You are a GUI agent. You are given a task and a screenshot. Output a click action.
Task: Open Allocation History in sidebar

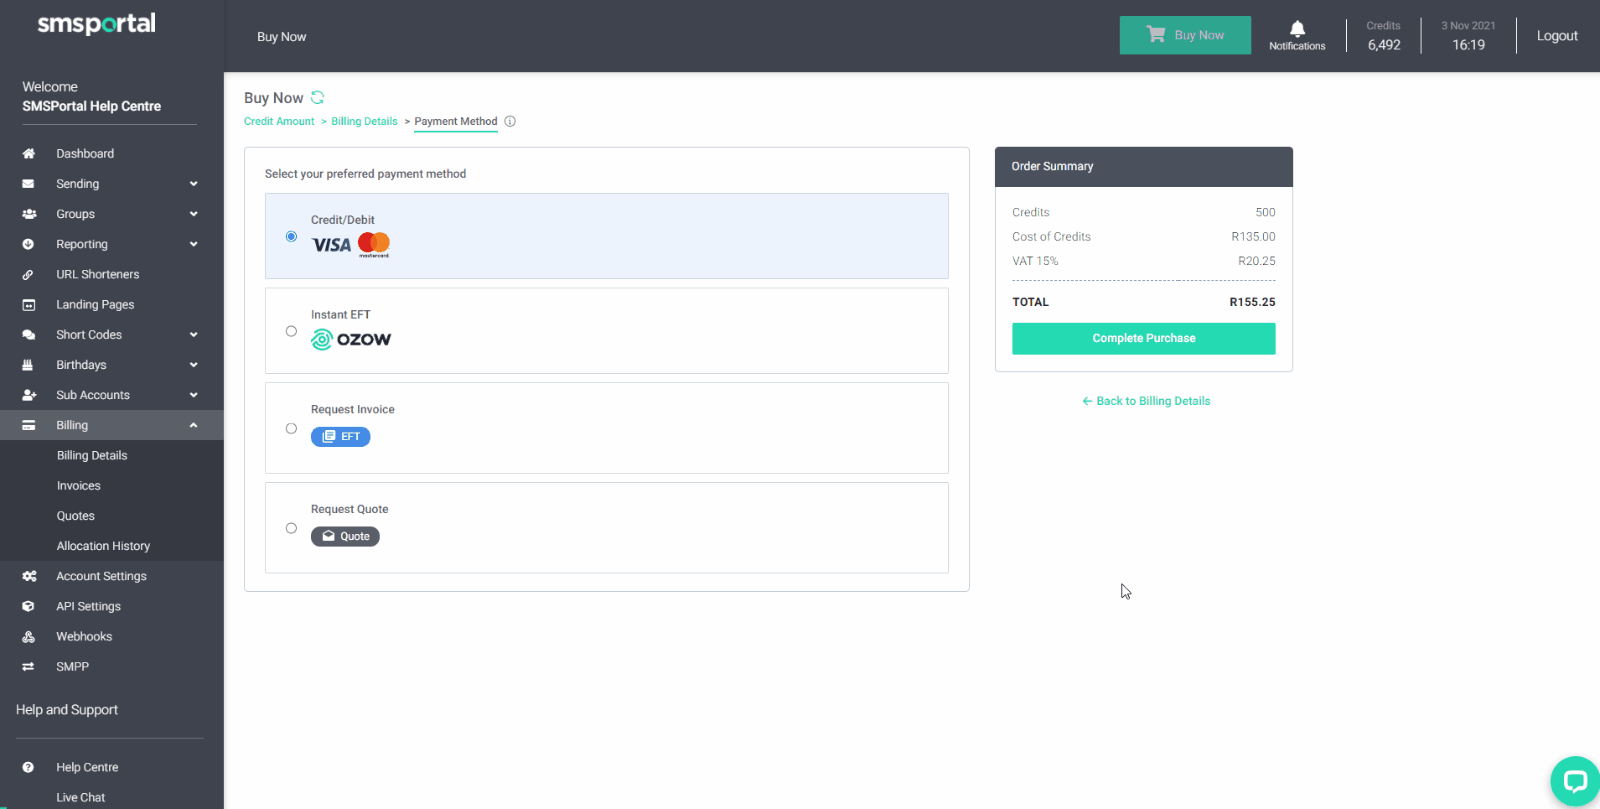(103, 546)
